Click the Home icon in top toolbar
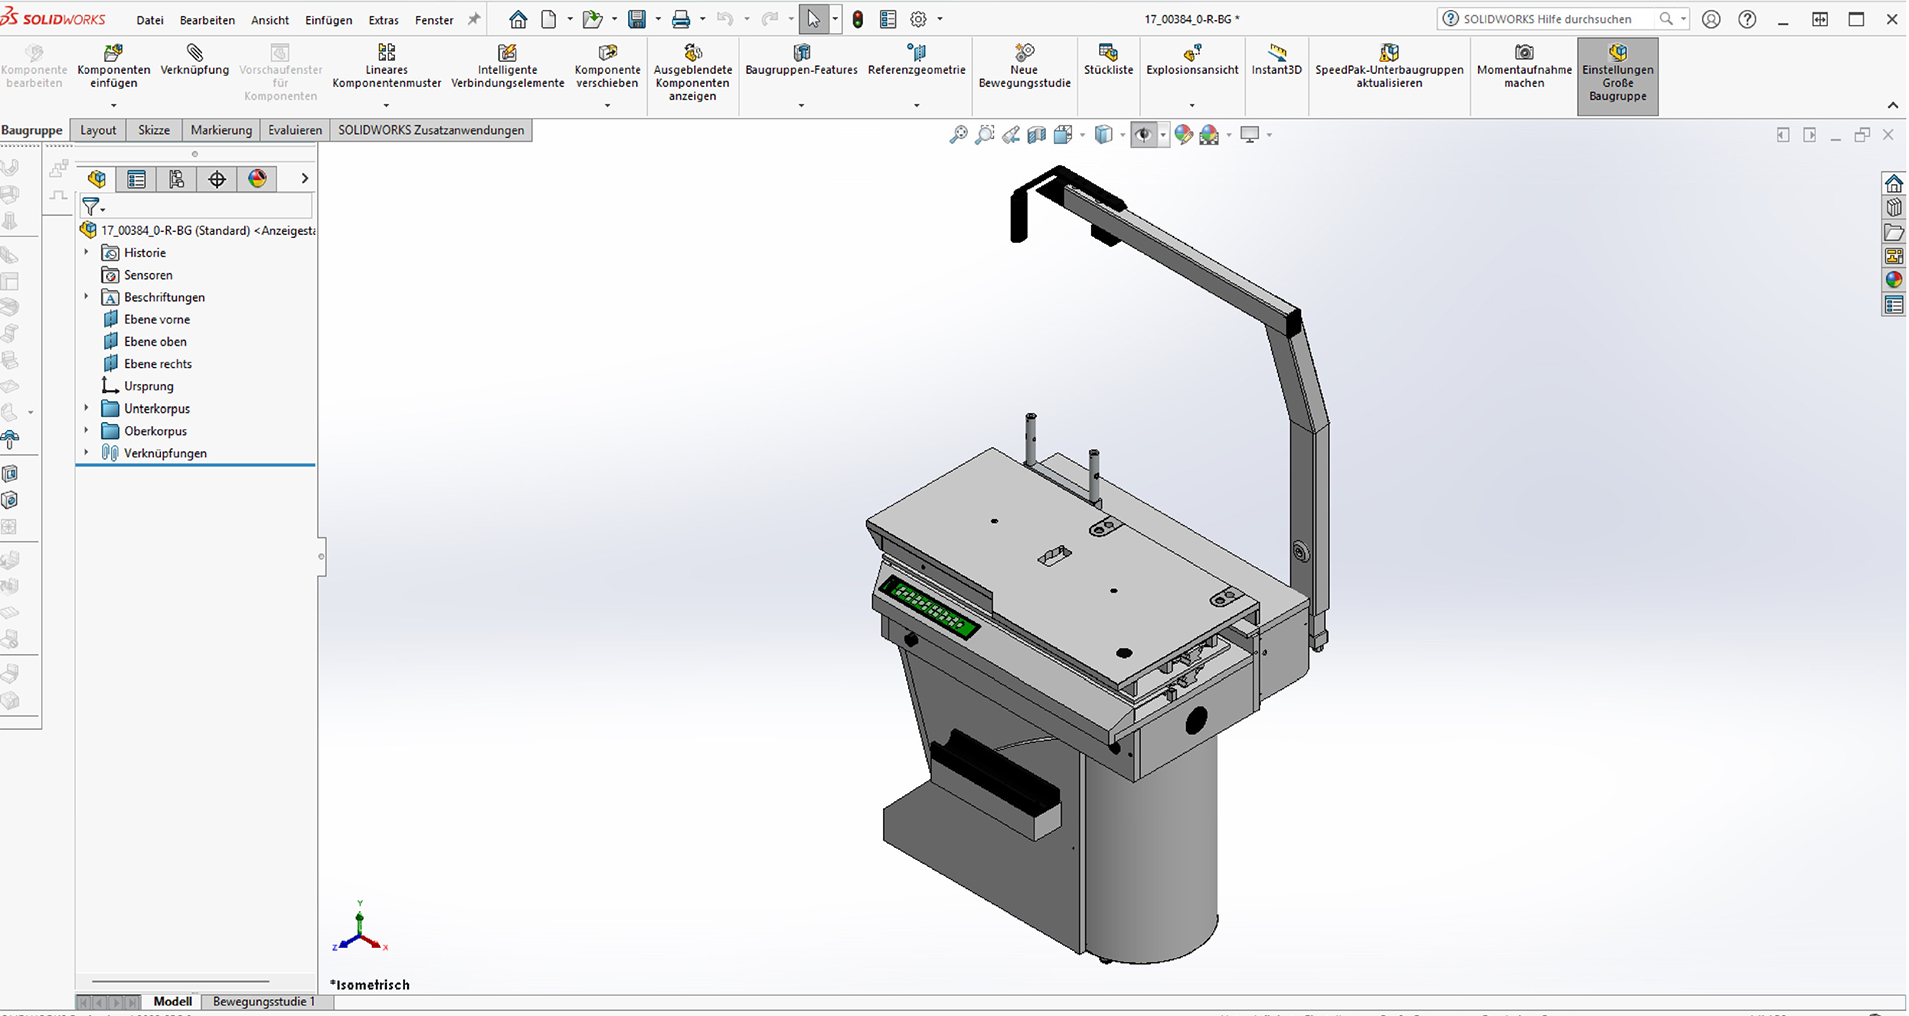Screen dimensions: 1909x1016 point(518,19)
